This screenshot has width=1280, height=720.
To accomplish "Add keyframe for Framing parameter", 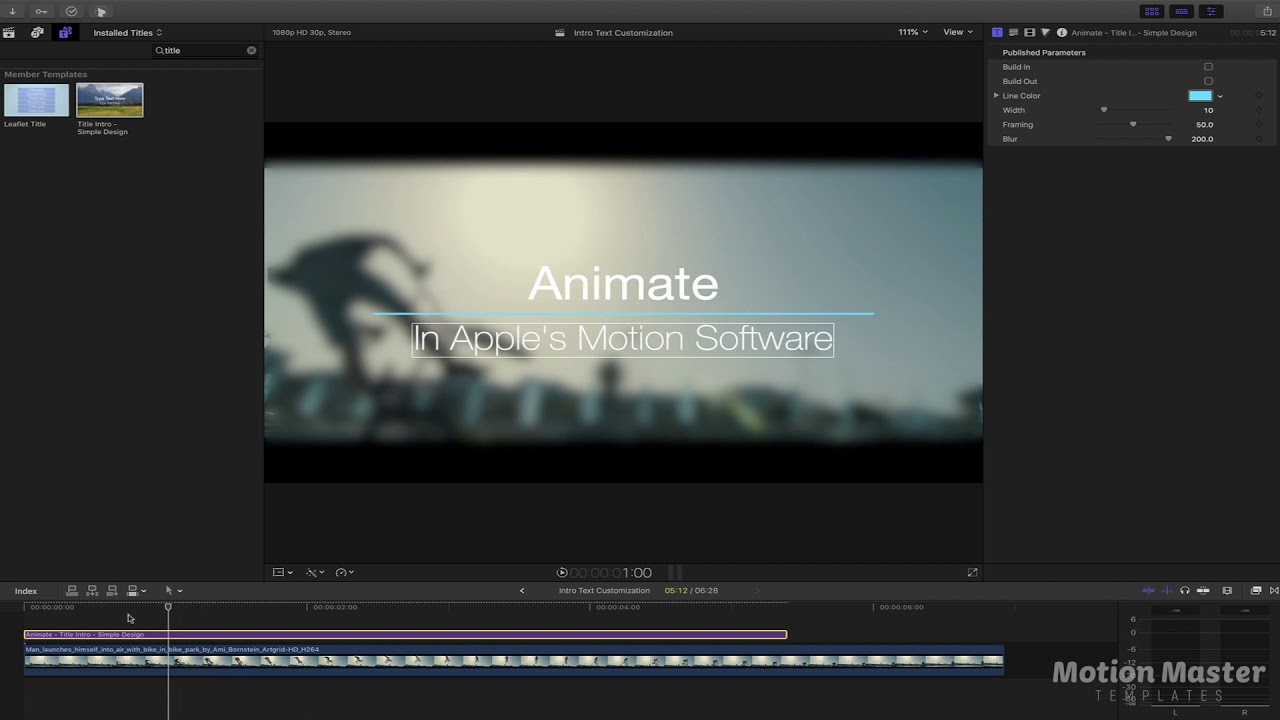I will (1258, 125).
